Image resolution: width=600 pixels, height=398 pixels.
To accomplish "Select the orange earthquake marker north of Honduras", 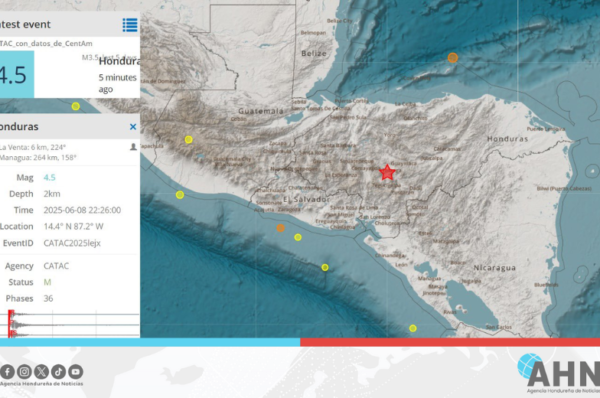I will (x=453, y=58).
